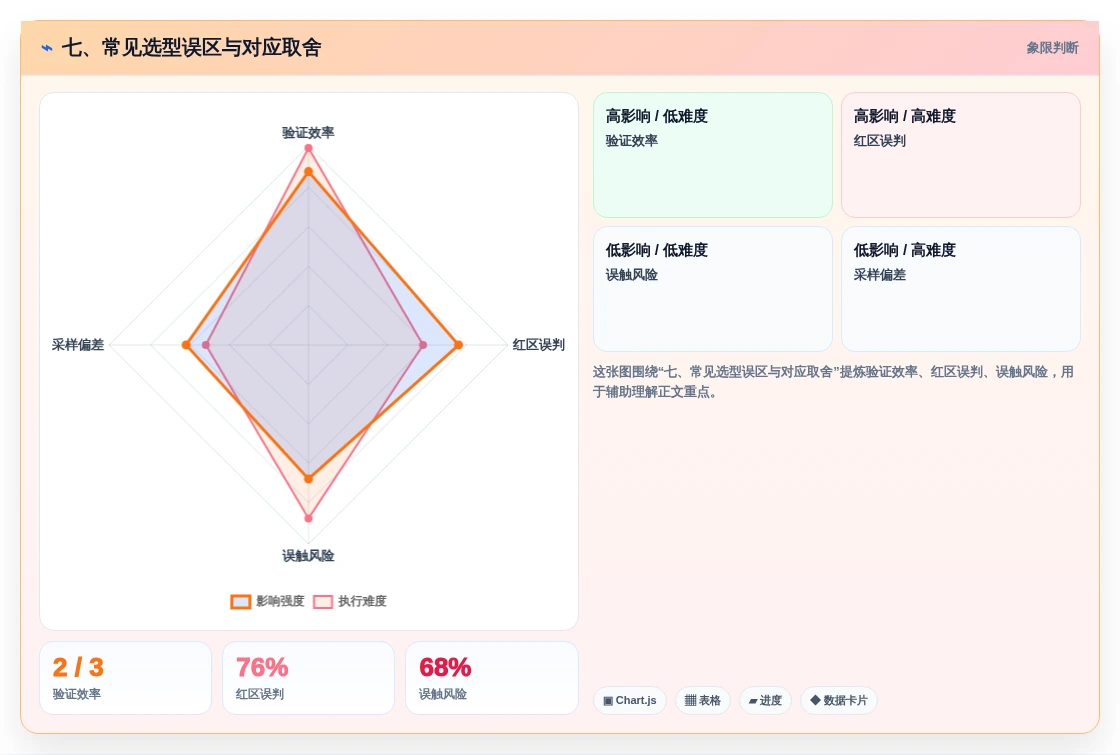
Task: Open the 低影响 / 低难度 quadrant card
Action: coord(713,289)
